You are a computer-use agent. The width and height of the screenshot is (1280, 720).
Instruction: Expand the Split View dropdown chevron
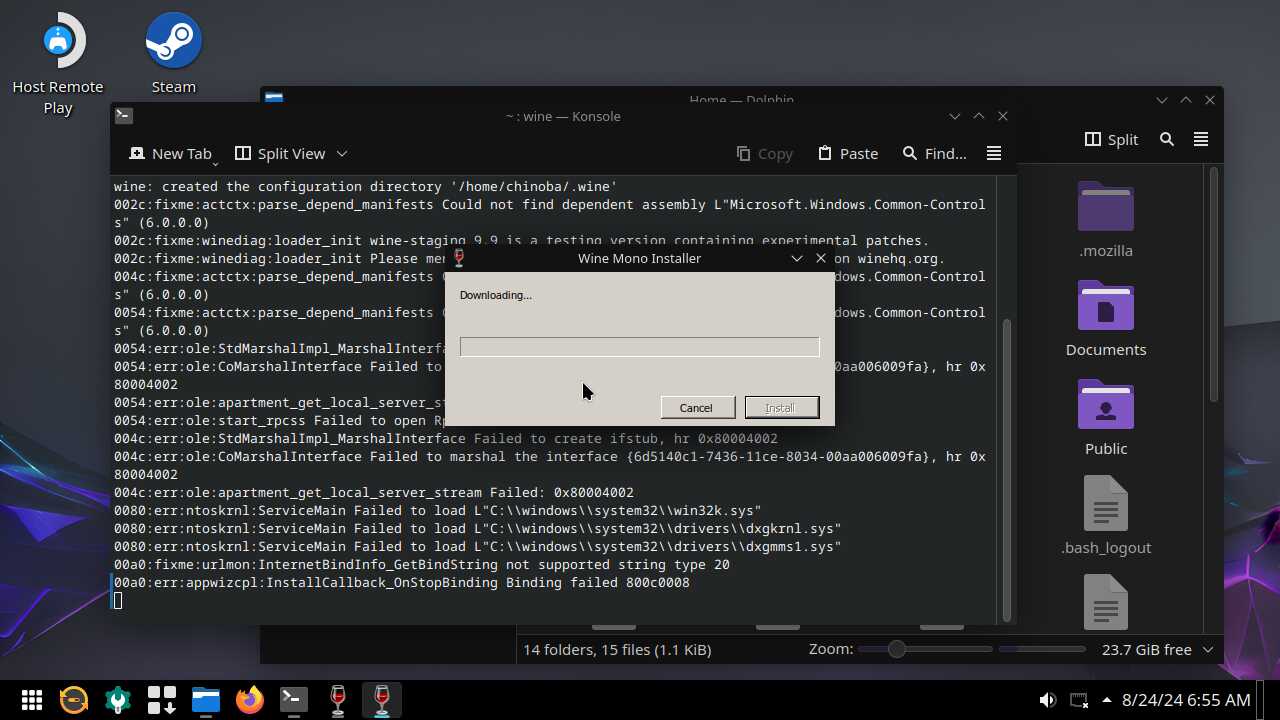pos(342,153)
